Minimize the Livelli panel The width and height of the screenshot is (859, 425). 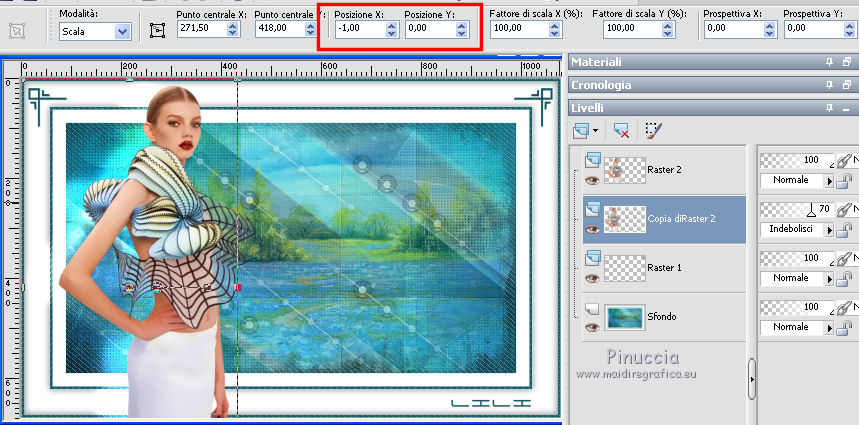coord(847,108)
